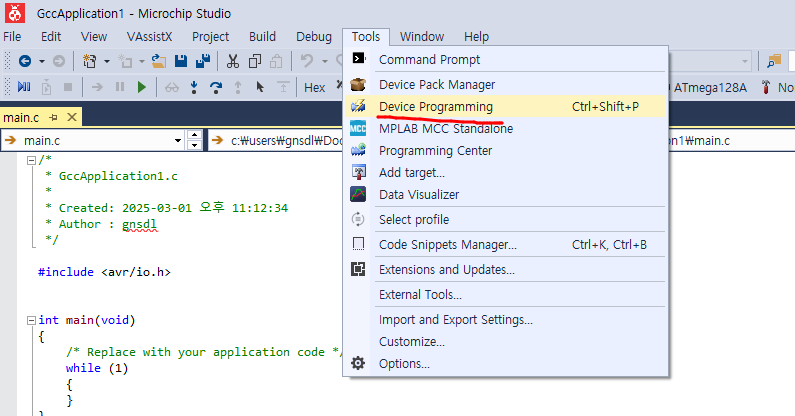Click the Open File folder icon
Viewport: 795px width, 416px height.
pos(159,61)
